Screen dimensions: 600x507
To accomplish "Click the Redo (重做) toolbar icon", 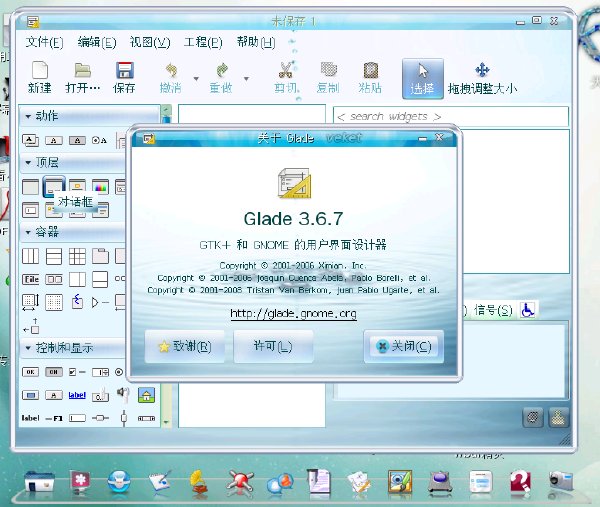I will (x=222, y=70).
